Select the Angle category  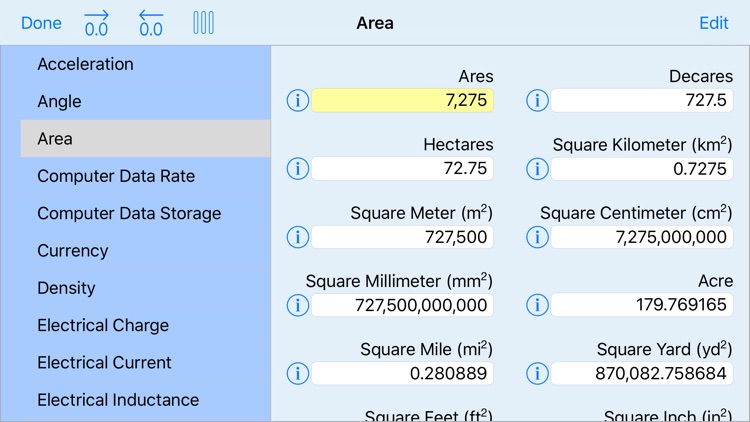pos(145,101)
